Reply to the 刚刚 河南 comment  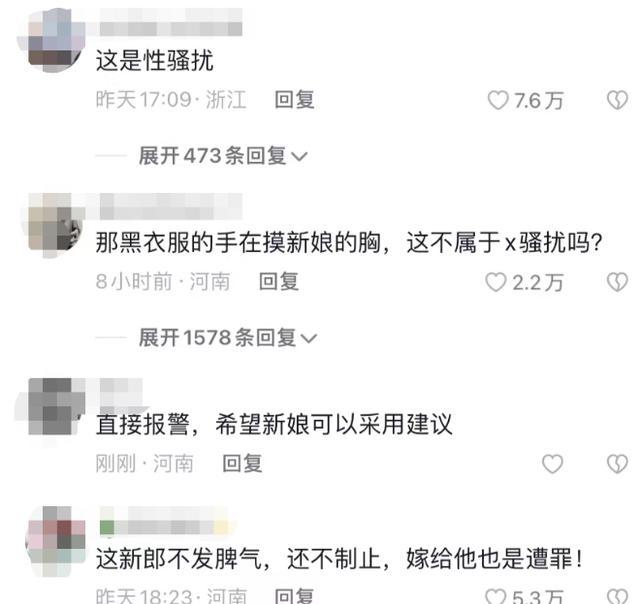click(242, 464)
